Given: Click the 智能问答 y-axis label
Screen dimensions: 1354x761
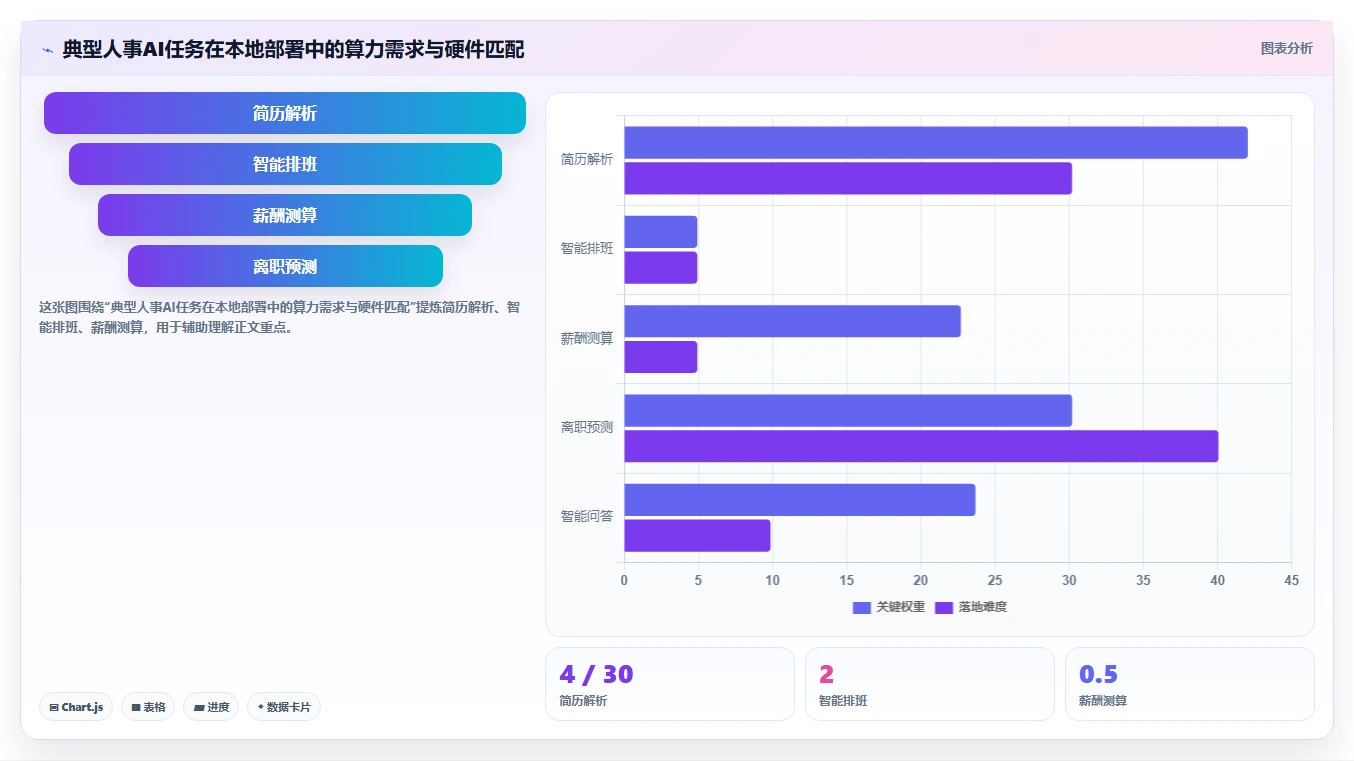Looking at the screenshot, I should pyautogui.click(x=587, y=516).
